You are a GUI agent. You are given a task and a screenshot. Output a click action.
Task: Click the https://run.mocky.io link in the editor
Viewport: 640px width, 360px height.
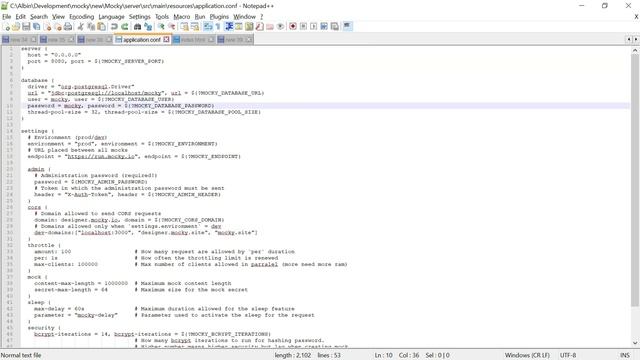coord(101,156)
